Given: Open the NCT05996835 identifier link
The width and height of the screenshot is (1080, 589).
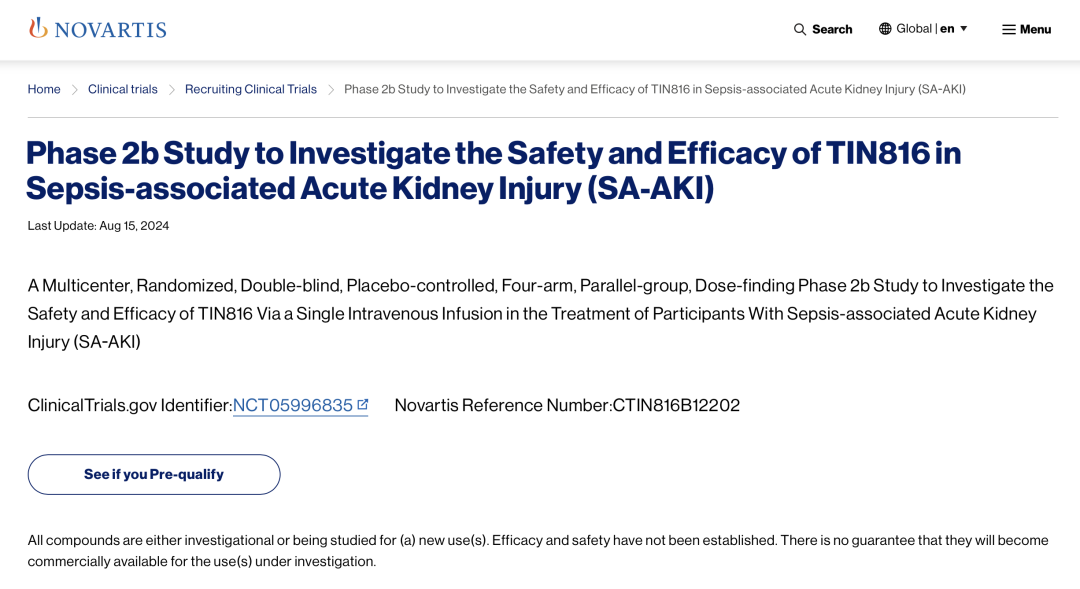Looking at the screenshot, I should pos(293,405).
